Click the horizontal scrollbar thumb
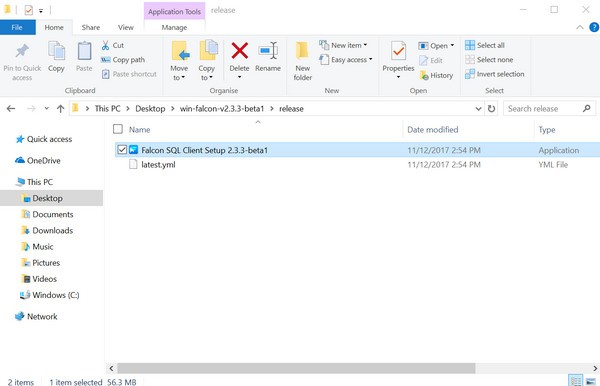This screenshot has height=386, width=600. click(296, 368)
